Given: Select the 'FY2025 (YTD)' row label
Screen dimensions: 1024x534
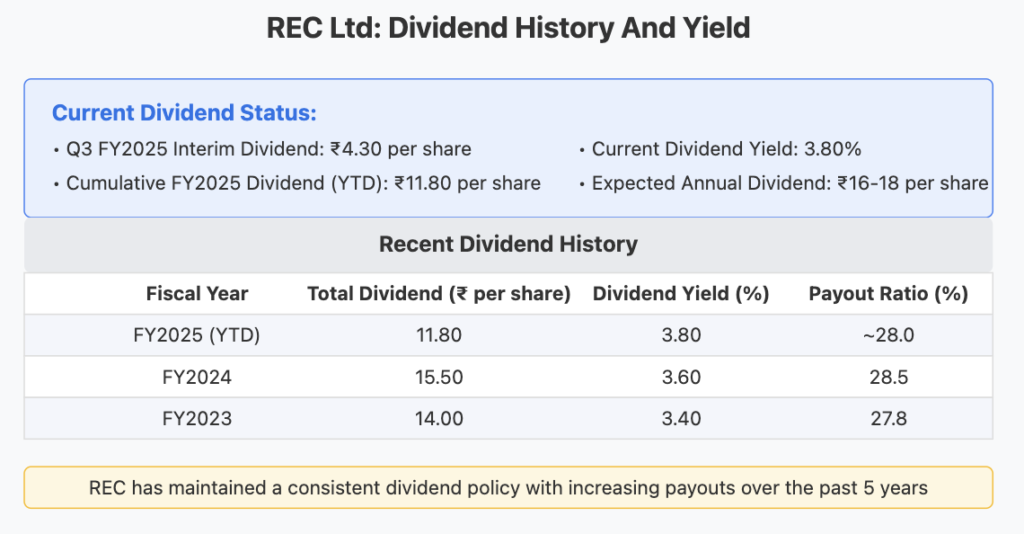Looking at the screenshot, I should click(197, 336).
